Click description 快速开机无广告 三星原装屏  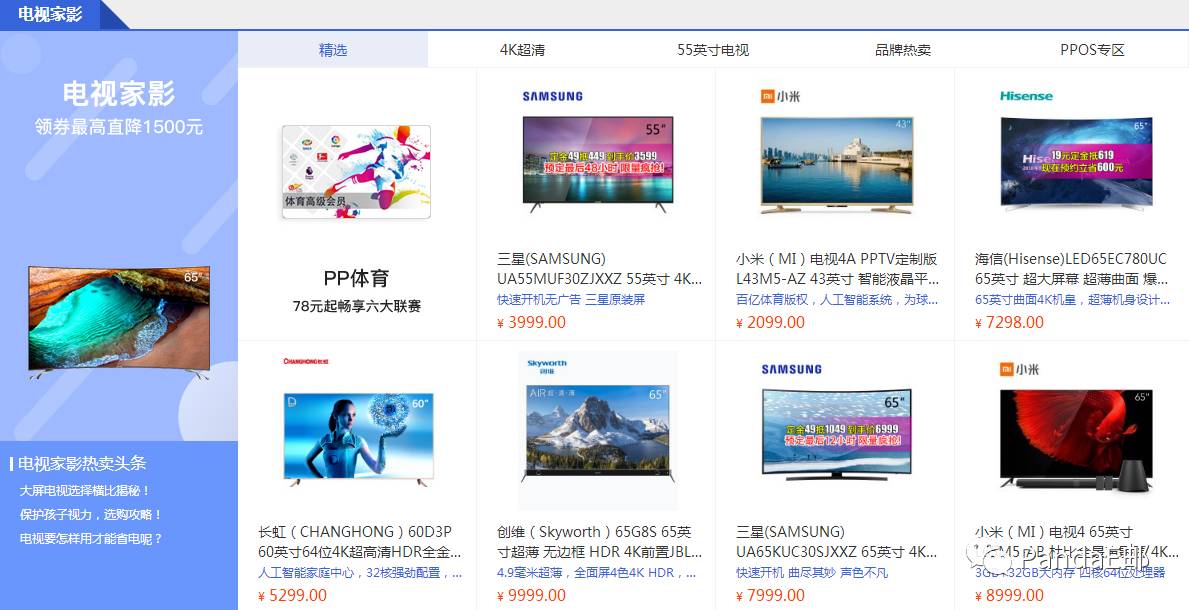point(571,300)
